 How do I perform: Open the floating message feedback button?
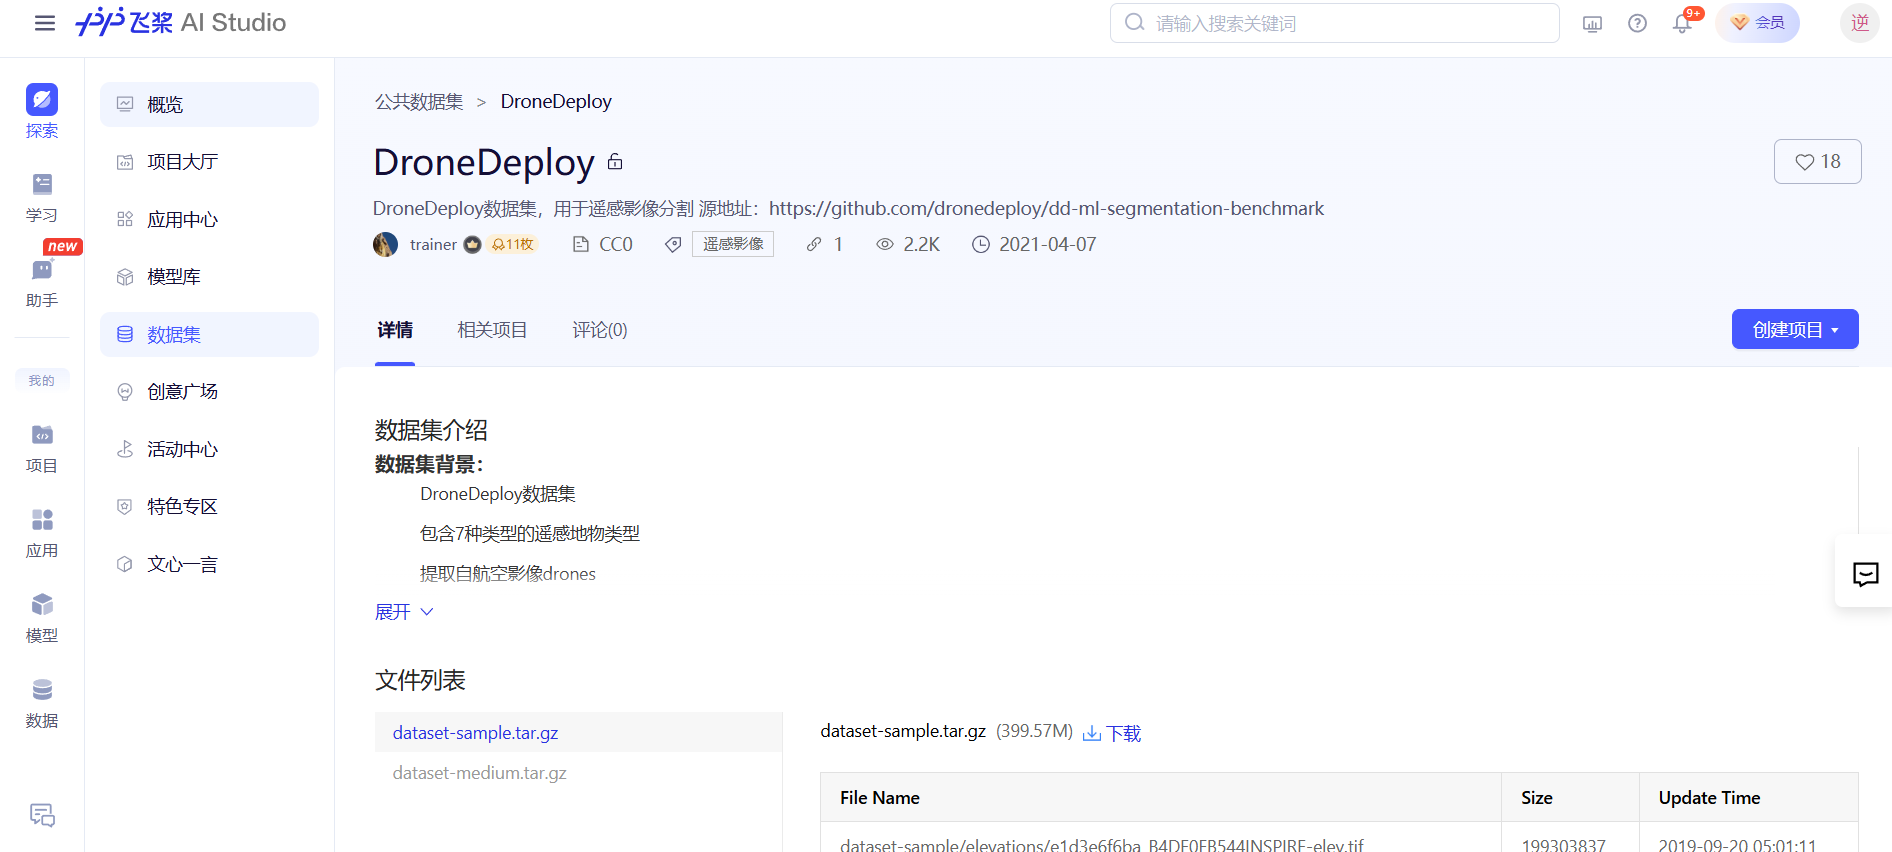(1865, 574)
